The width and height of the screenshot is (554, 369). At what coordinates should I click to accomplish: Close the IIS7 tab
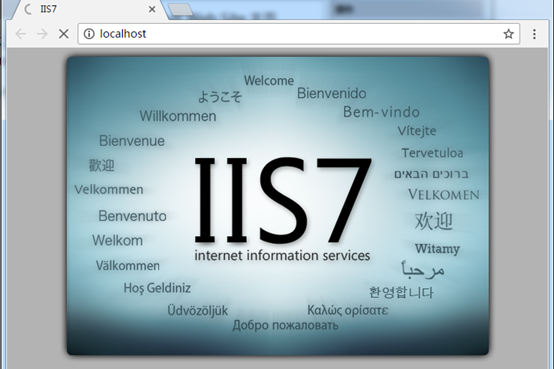tap(152, 9)
